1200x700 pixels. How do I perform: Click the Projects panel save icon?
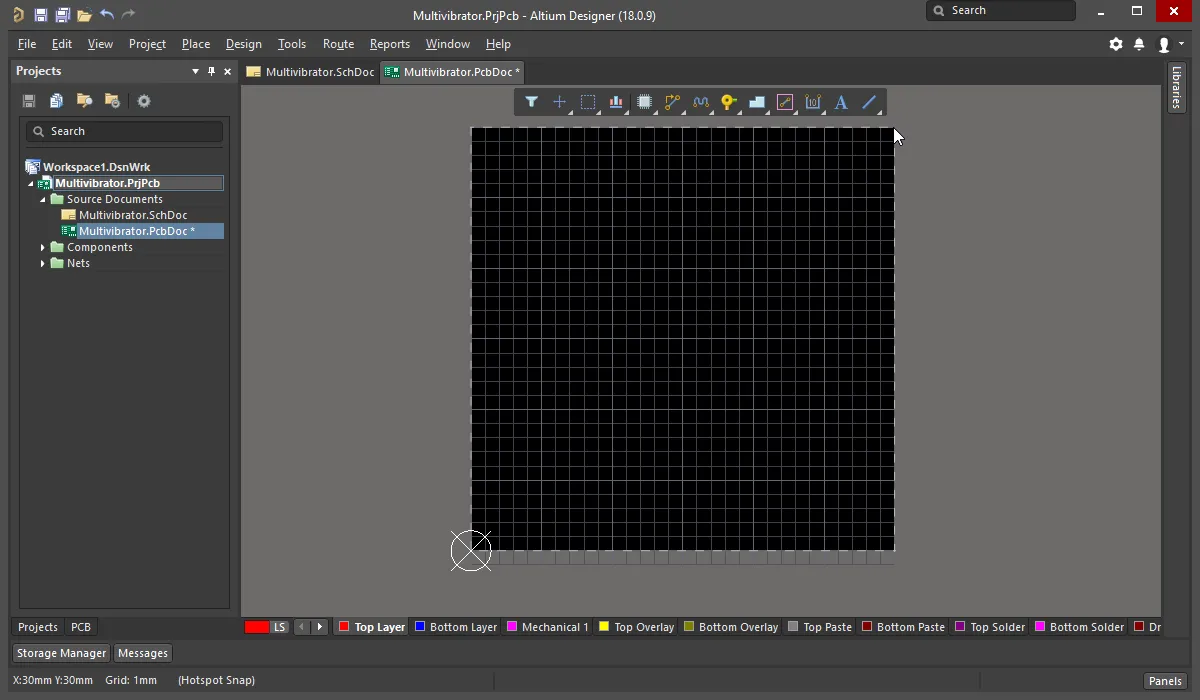pyautogui.click(x=29, y=101)
